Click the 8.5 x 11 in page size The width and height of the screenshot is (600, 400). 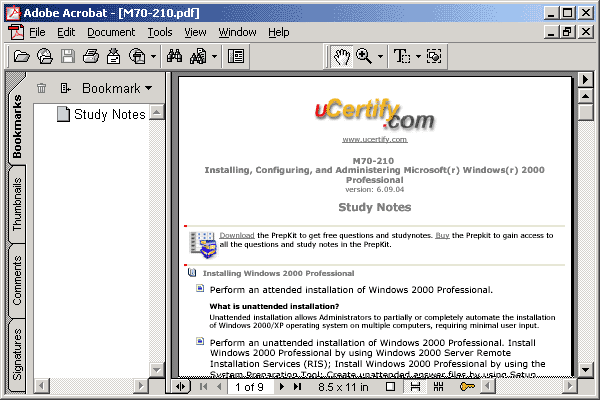343,387
